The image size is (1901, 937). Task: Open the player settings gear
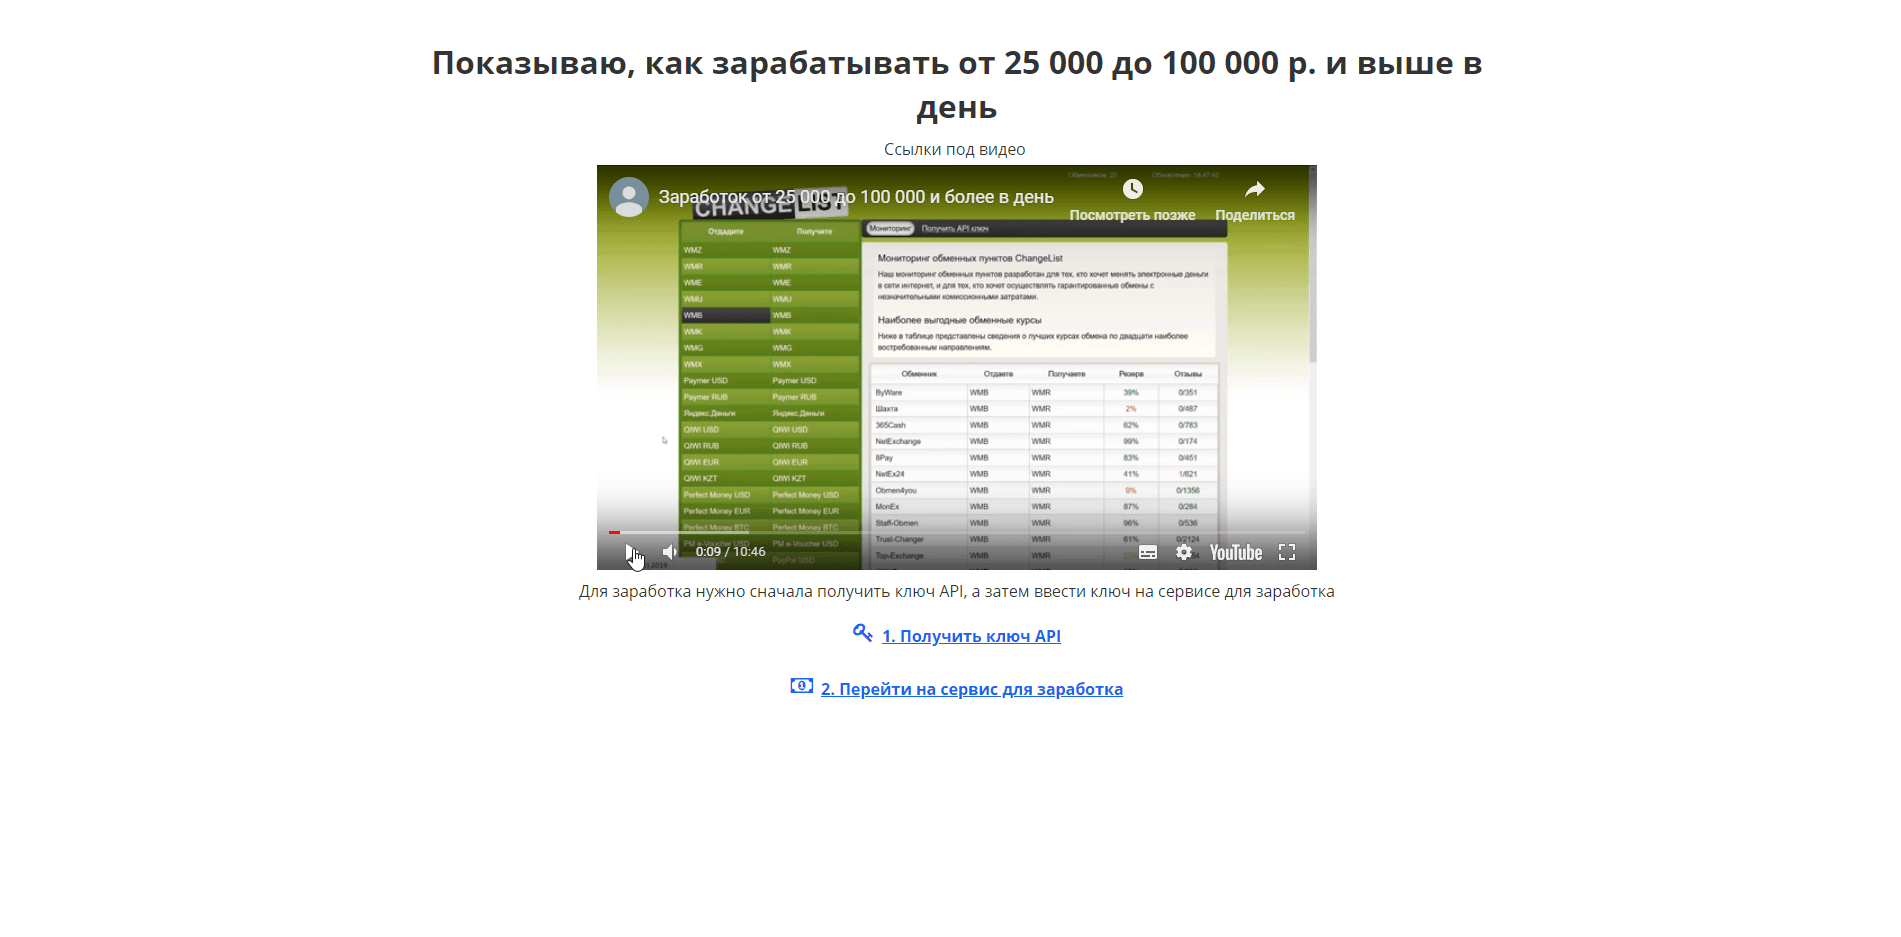point(1184,552)
